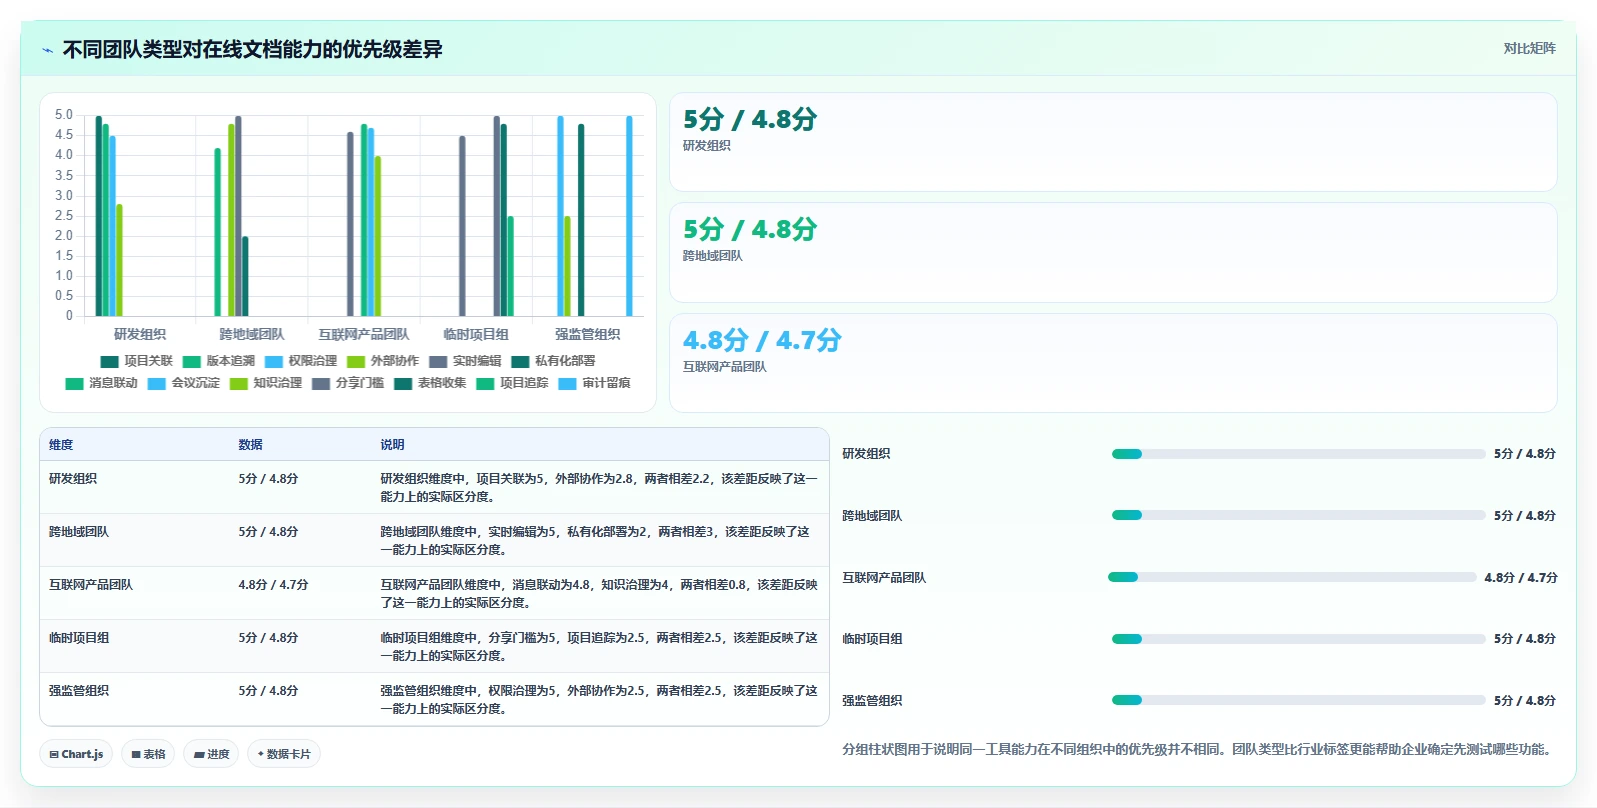Click the 强监管组织 x-axis label on the chart

[588, 335]
